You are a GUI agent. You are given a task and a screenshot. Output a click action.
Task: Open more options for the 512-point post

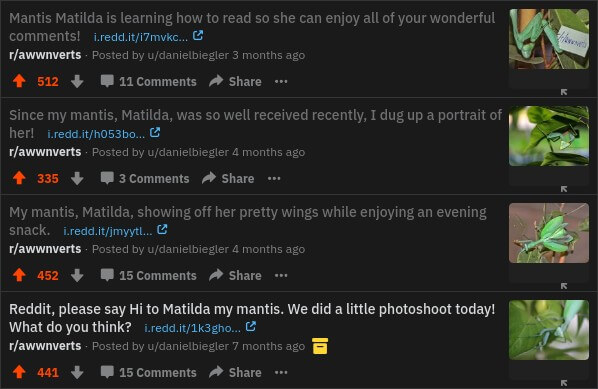point(281,81)
